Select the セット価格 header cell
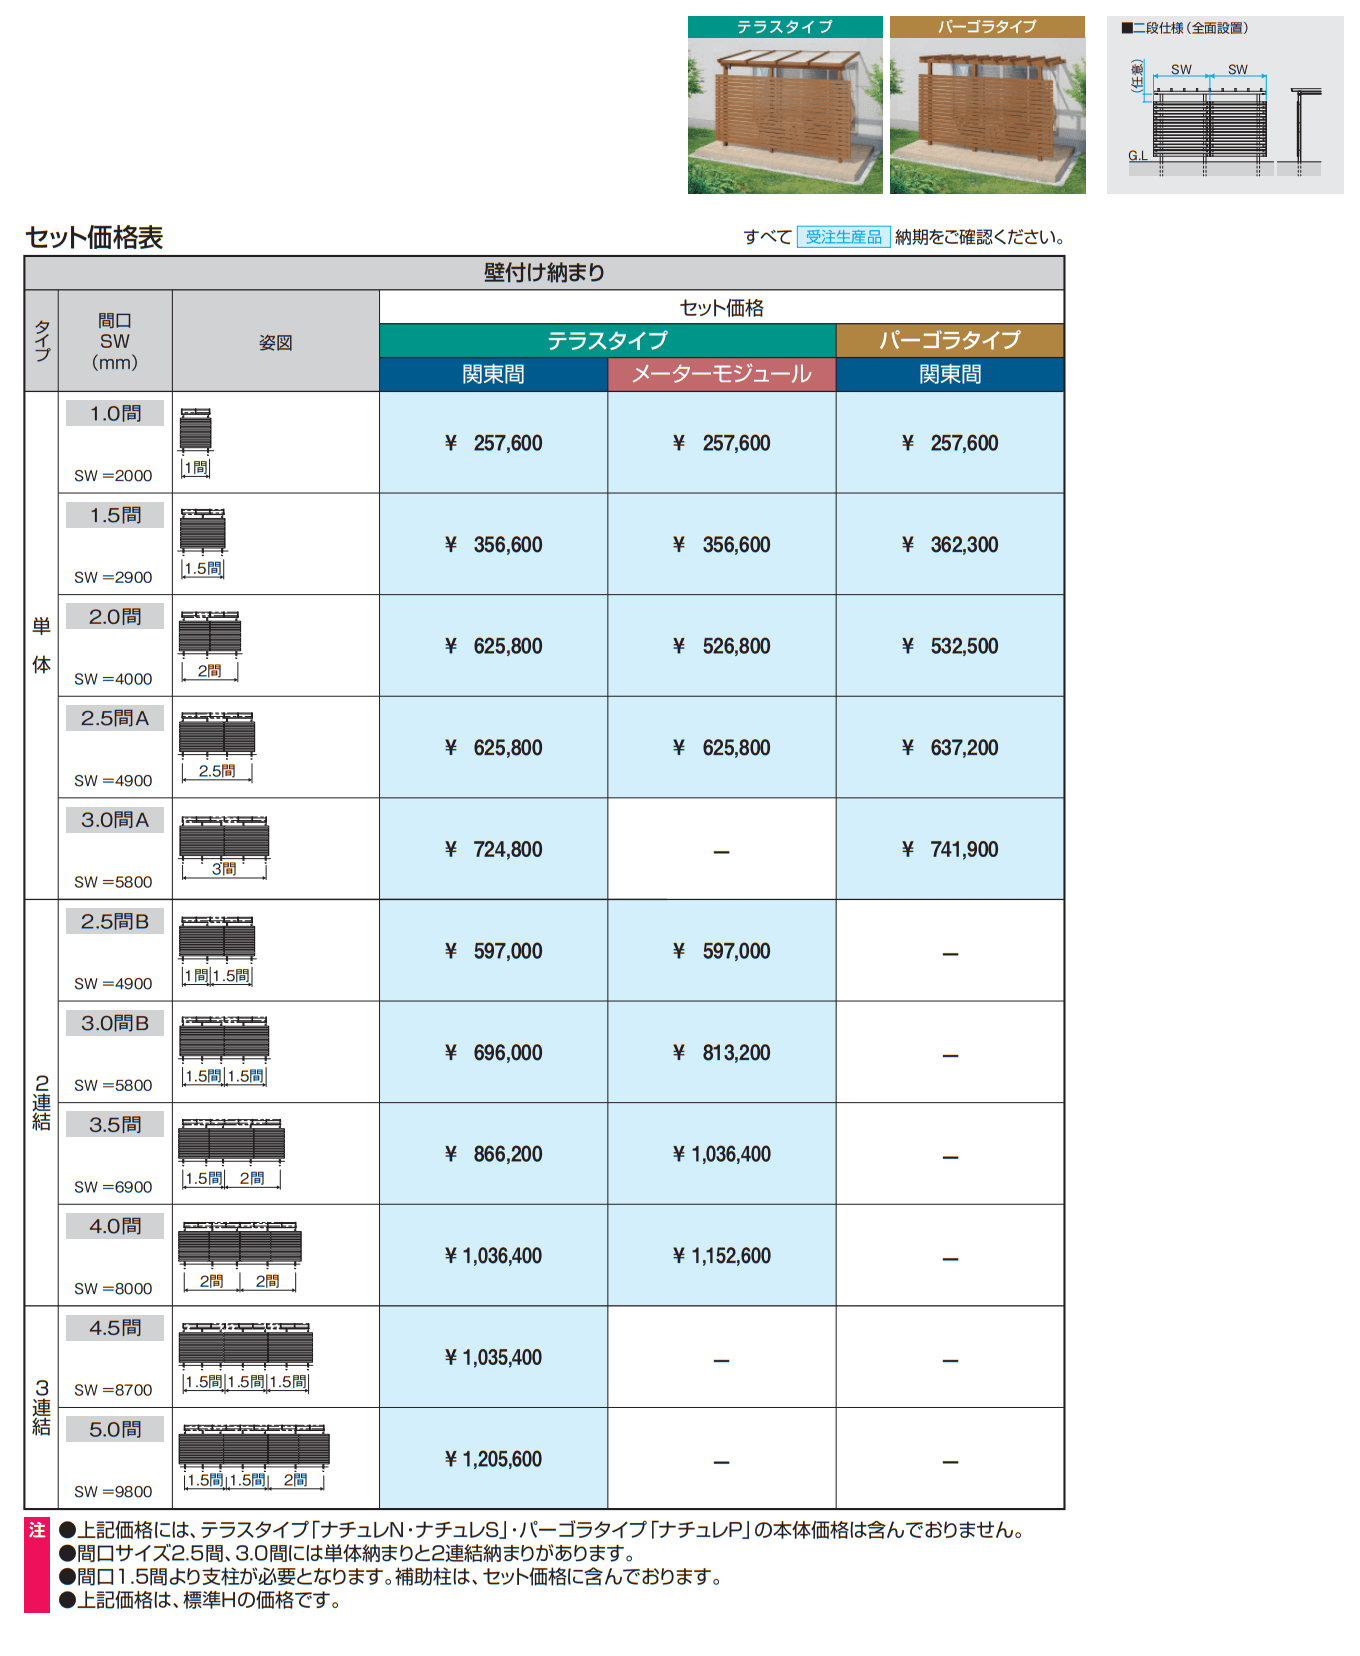This screenshot has height=1656, width=1360. [x=721, y=307]
